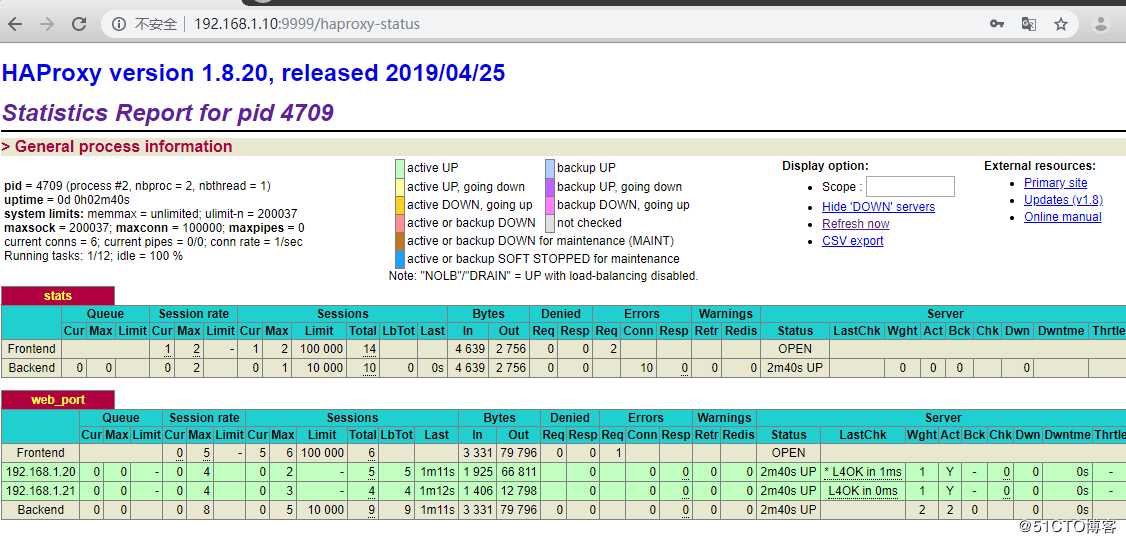This screenshot has height=543, width=1126.
Task: Click the backup UP blue swatch
Action: (550, 168)
